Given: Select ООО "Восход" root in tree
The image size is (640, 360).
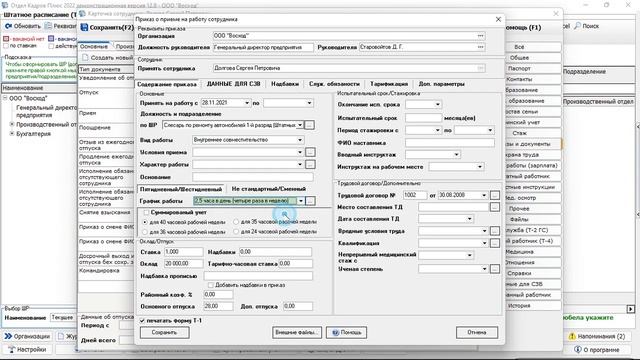Looking at the screenshot, I should pyautogui.click(x=29, y=98).
